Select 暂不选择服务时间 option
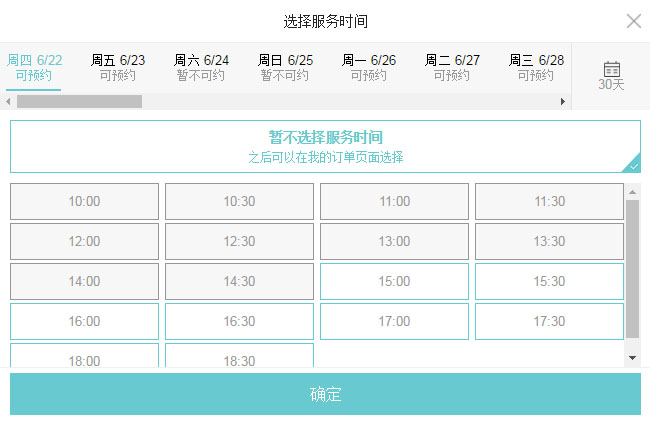 click(x=325, y=146)
